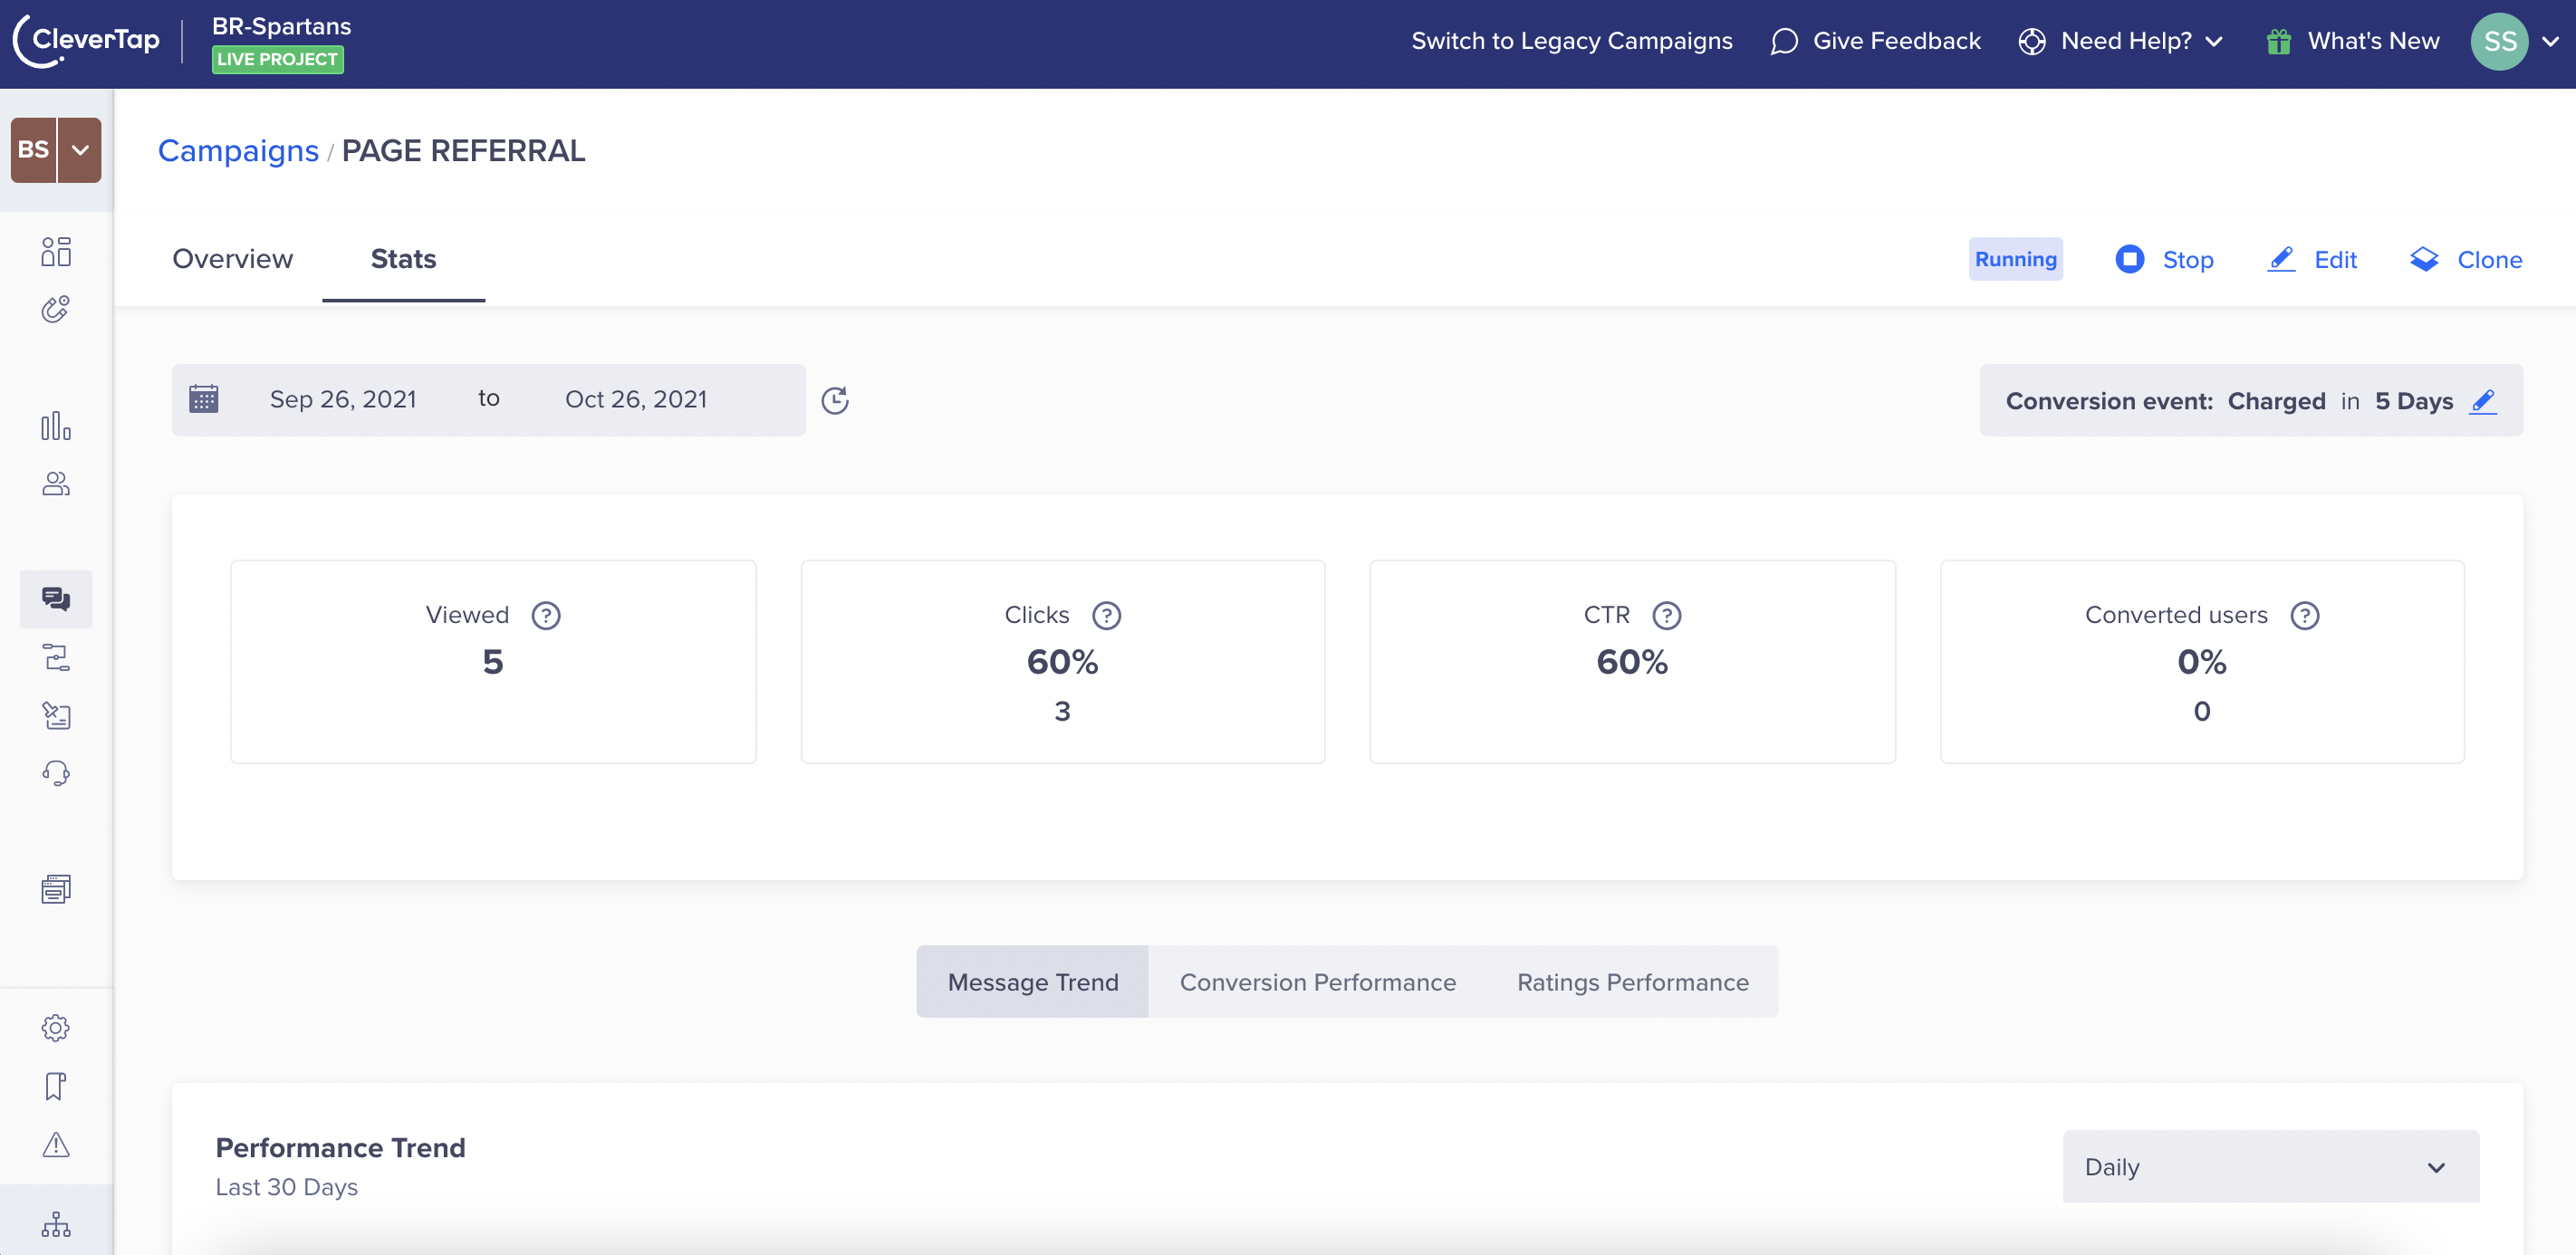Screen dimensions: 2576x1255
Task: Expand the BS project switcher chevron
Action: (x=80, y=150)
